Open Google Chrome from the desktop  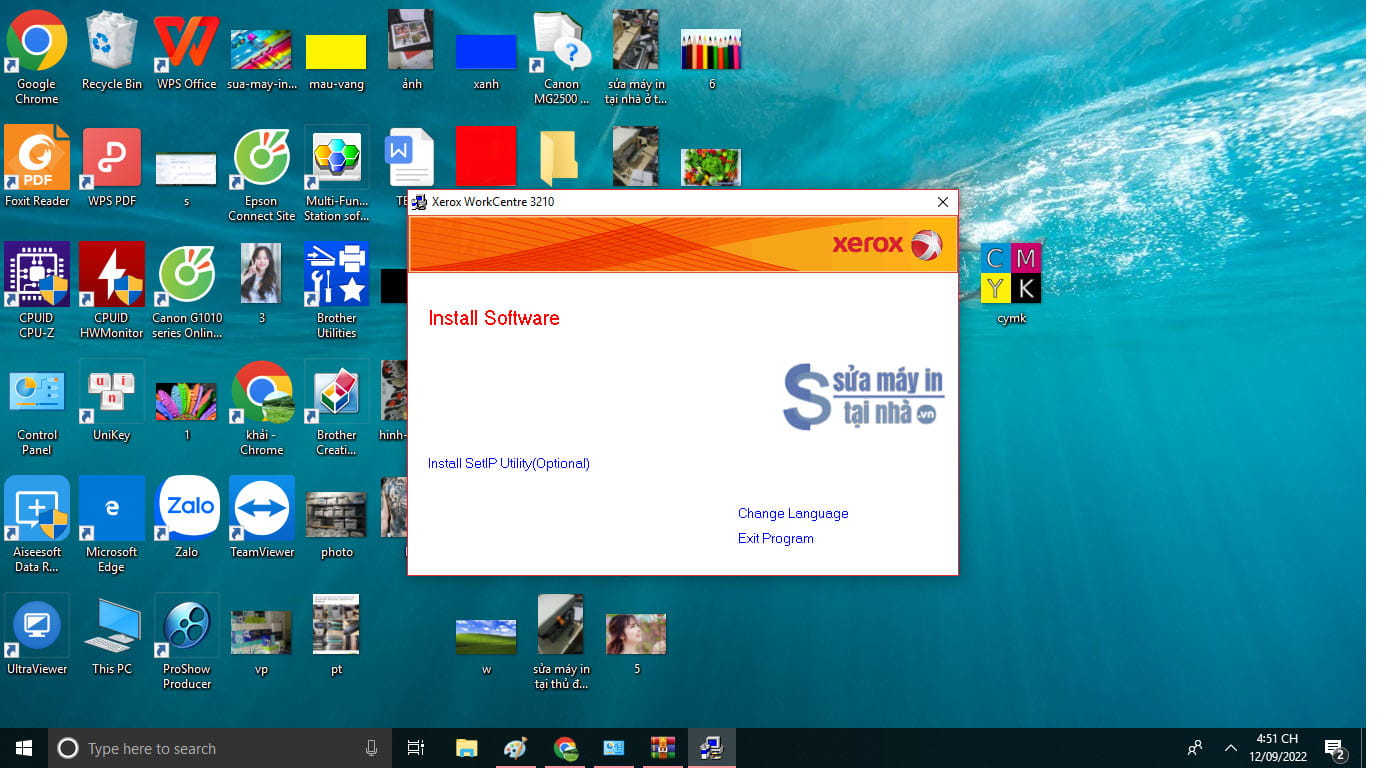coord(37,42)
